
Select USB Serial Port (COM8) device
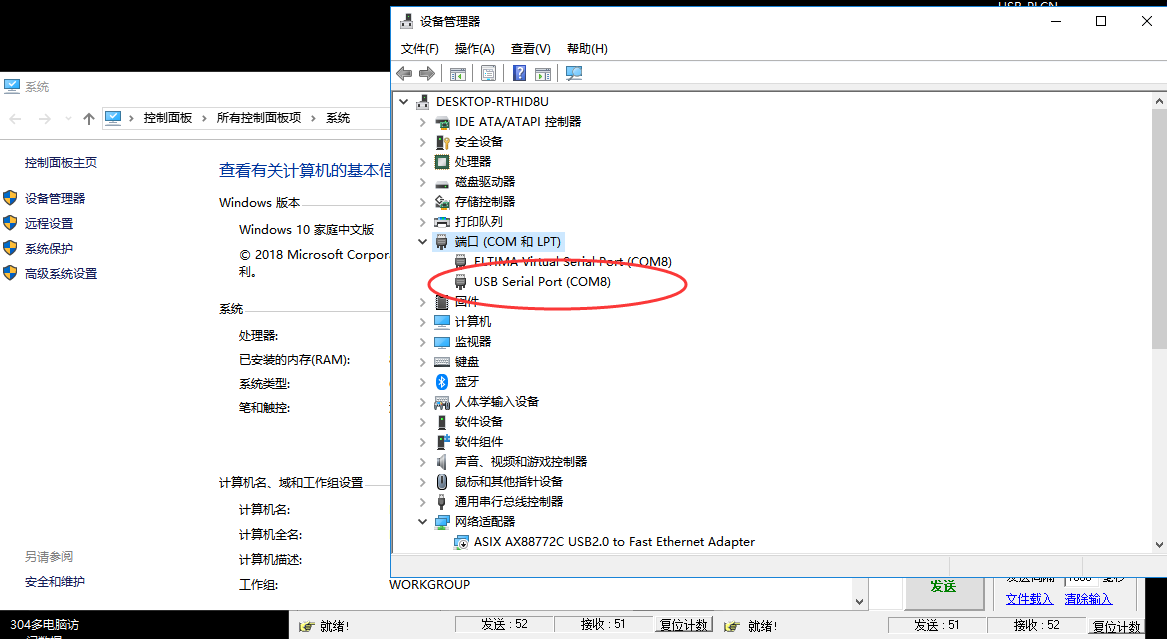point(541,281)
